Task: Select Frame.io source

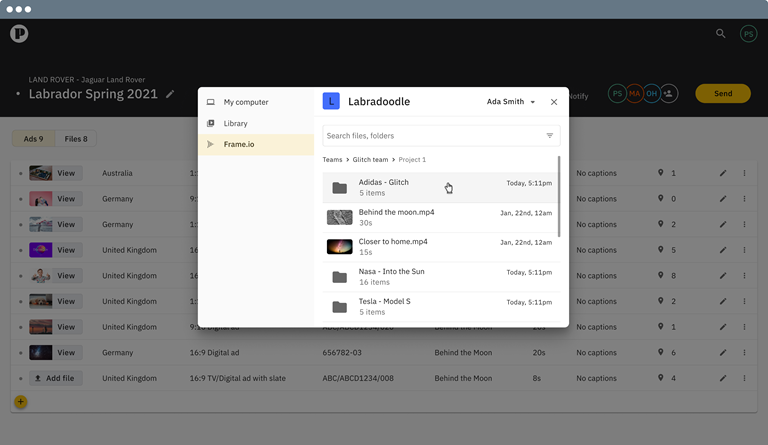Action: pyautogui.click(x=256, y=144)
